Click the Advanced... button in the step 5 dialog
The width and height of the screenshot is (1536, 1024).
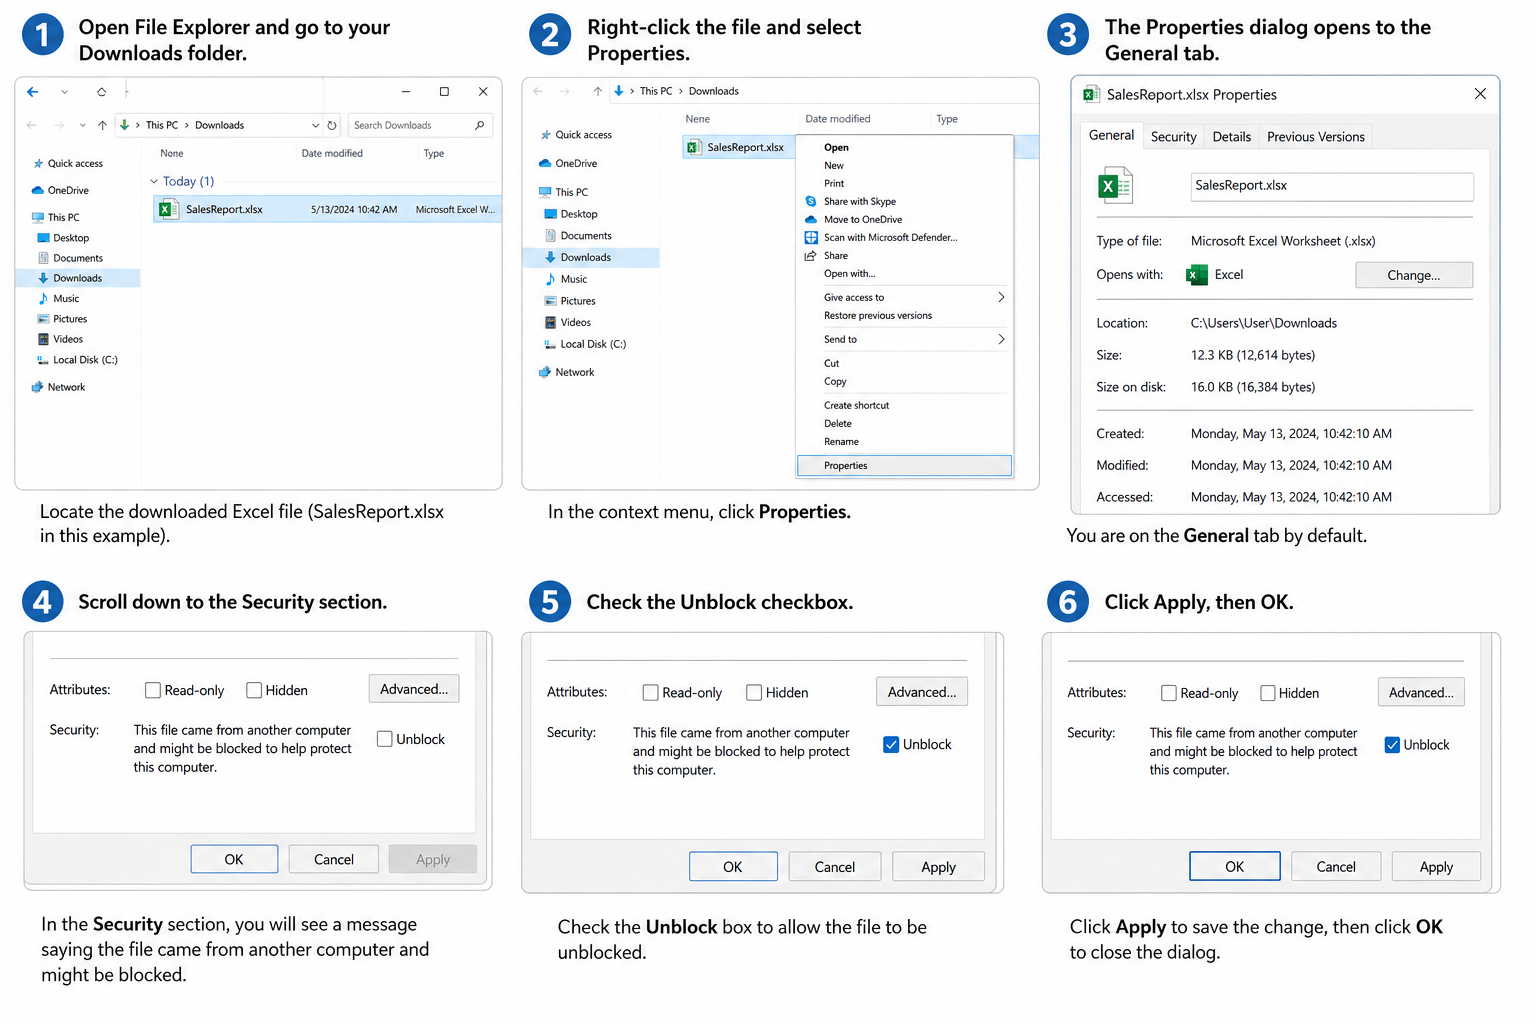pyautogui.click(x=922, y=692)
